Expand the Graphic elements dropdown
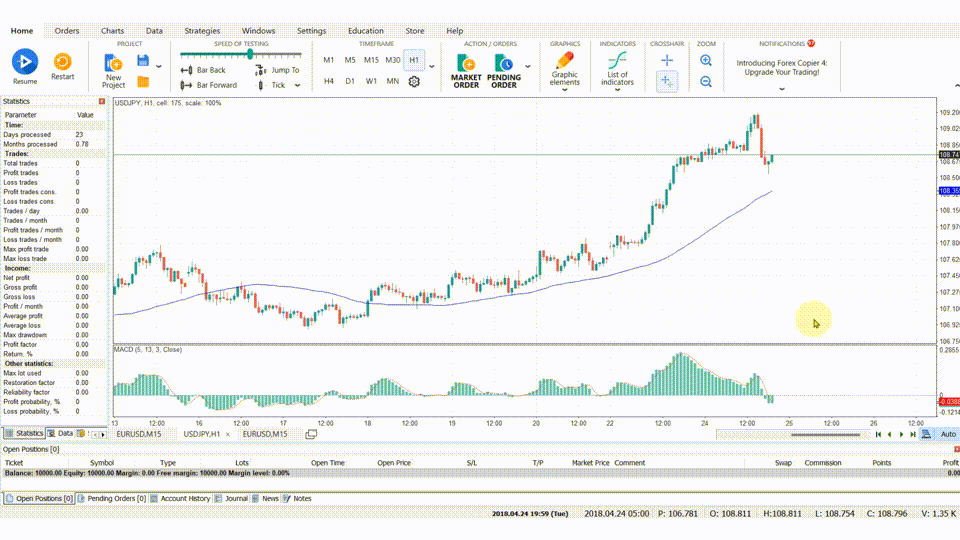The height and width of the screenshot is (540, 960). 565,89
